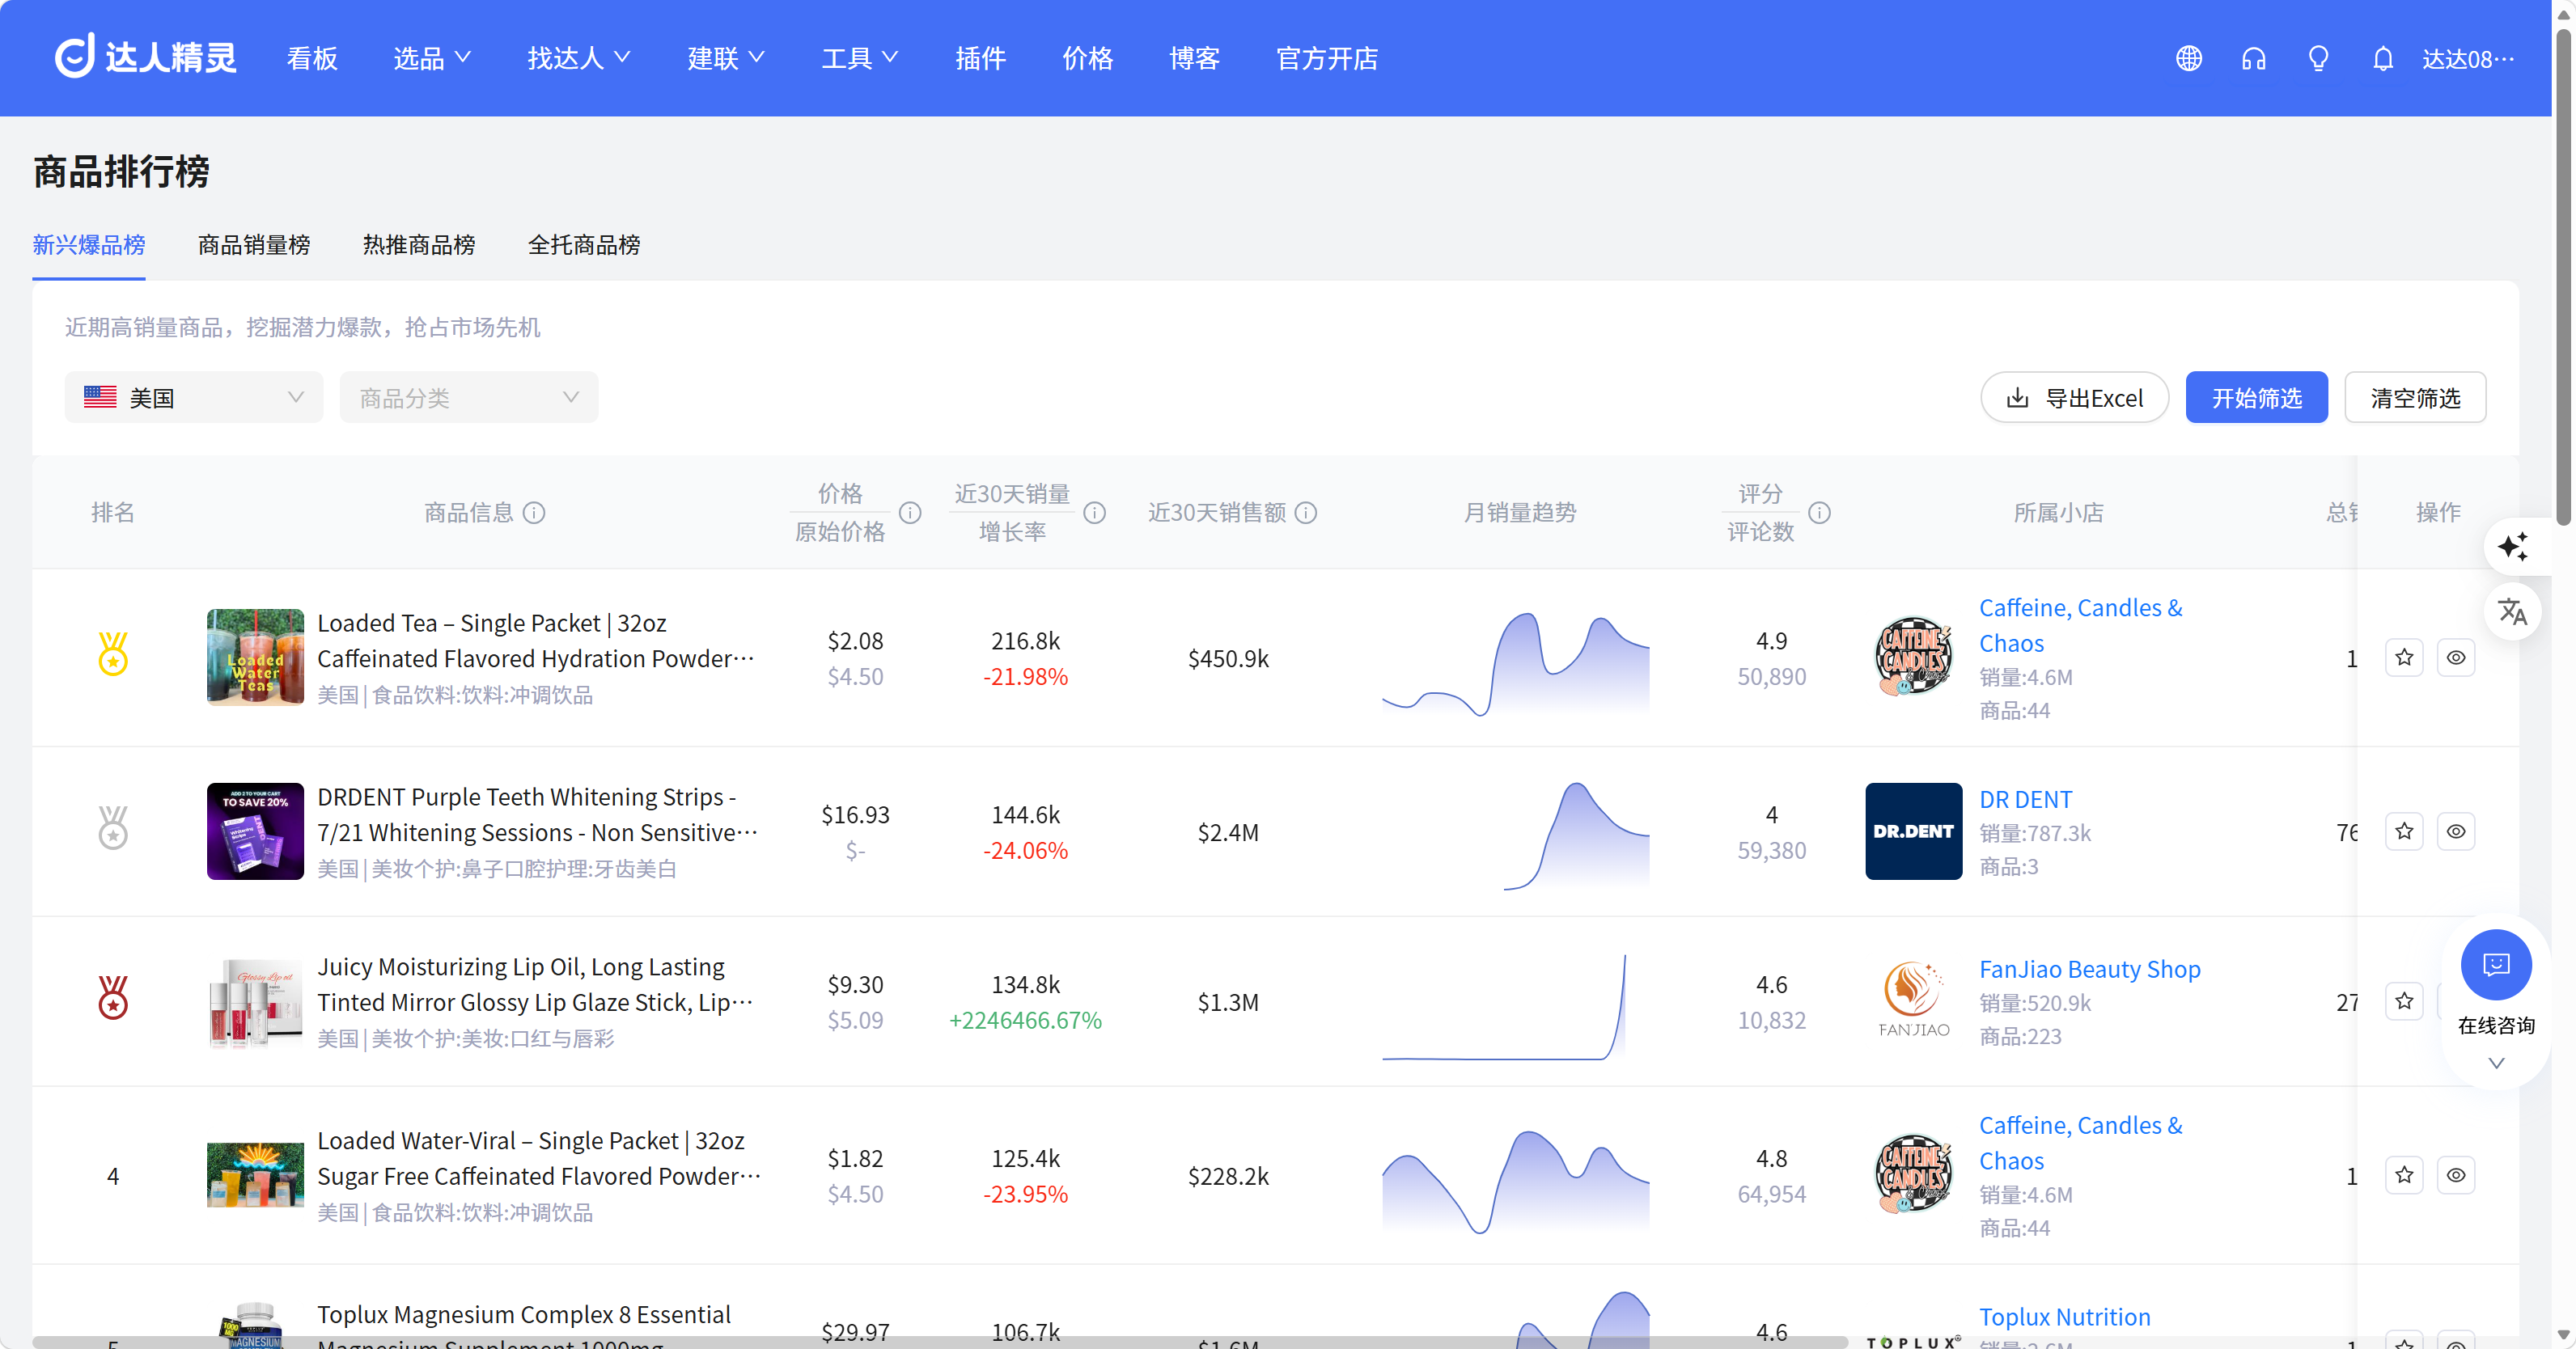Switch to the 新兴爆品榜 tab
2576x1349 pixels.
[89, 245]
